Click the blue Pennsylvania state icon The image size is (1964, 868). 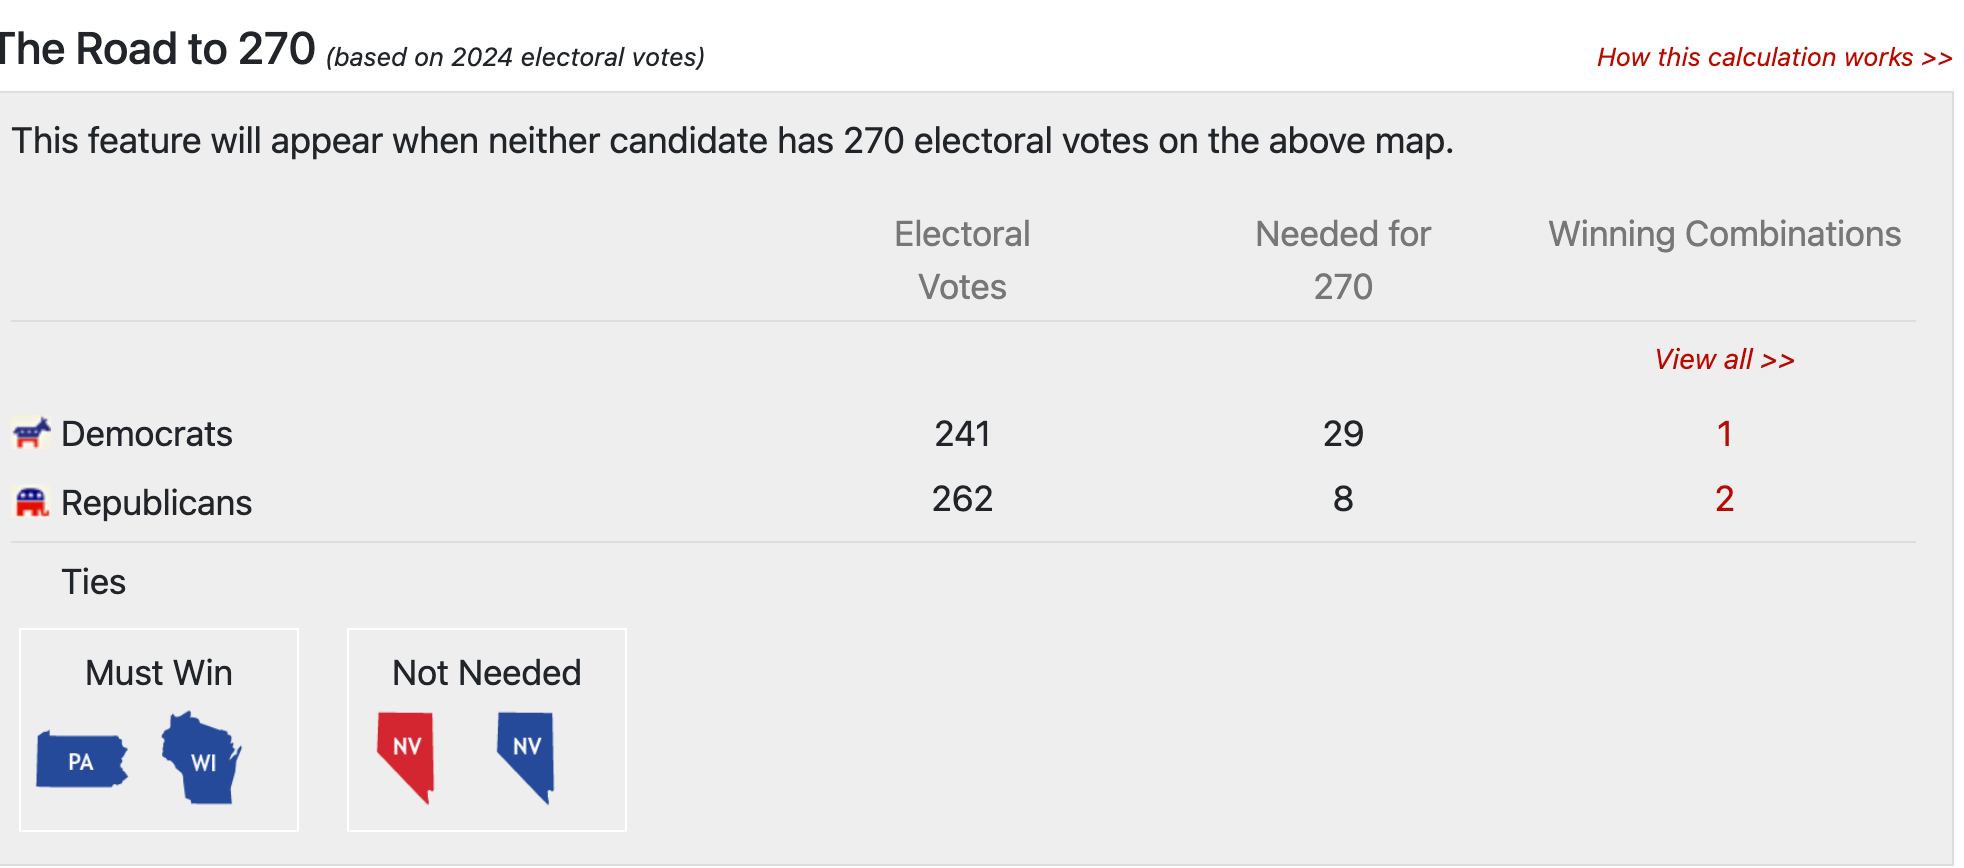(x=82, y=760)
